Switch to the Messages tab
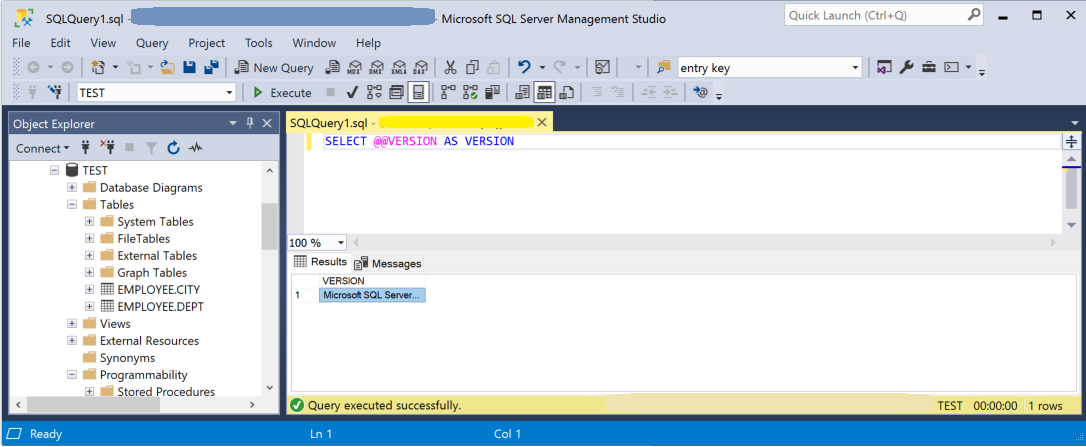 pos(388,263)
